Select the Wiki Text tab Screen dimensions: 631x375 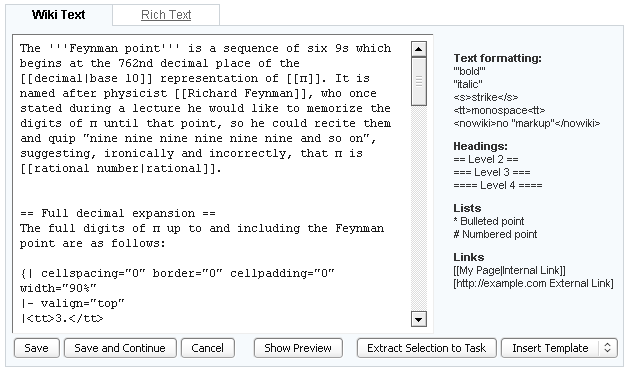[59, 15]
